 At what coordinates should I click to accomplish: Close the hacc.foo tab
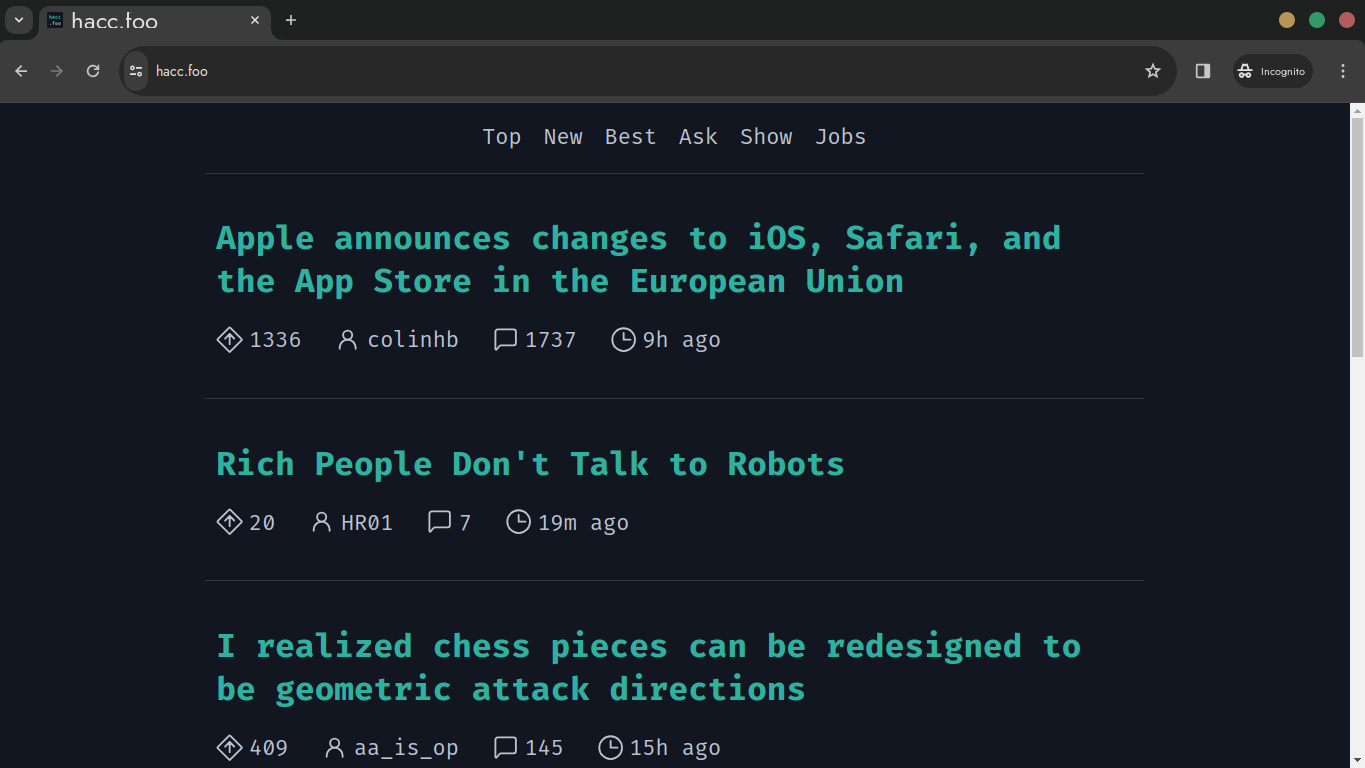point(255,20)
